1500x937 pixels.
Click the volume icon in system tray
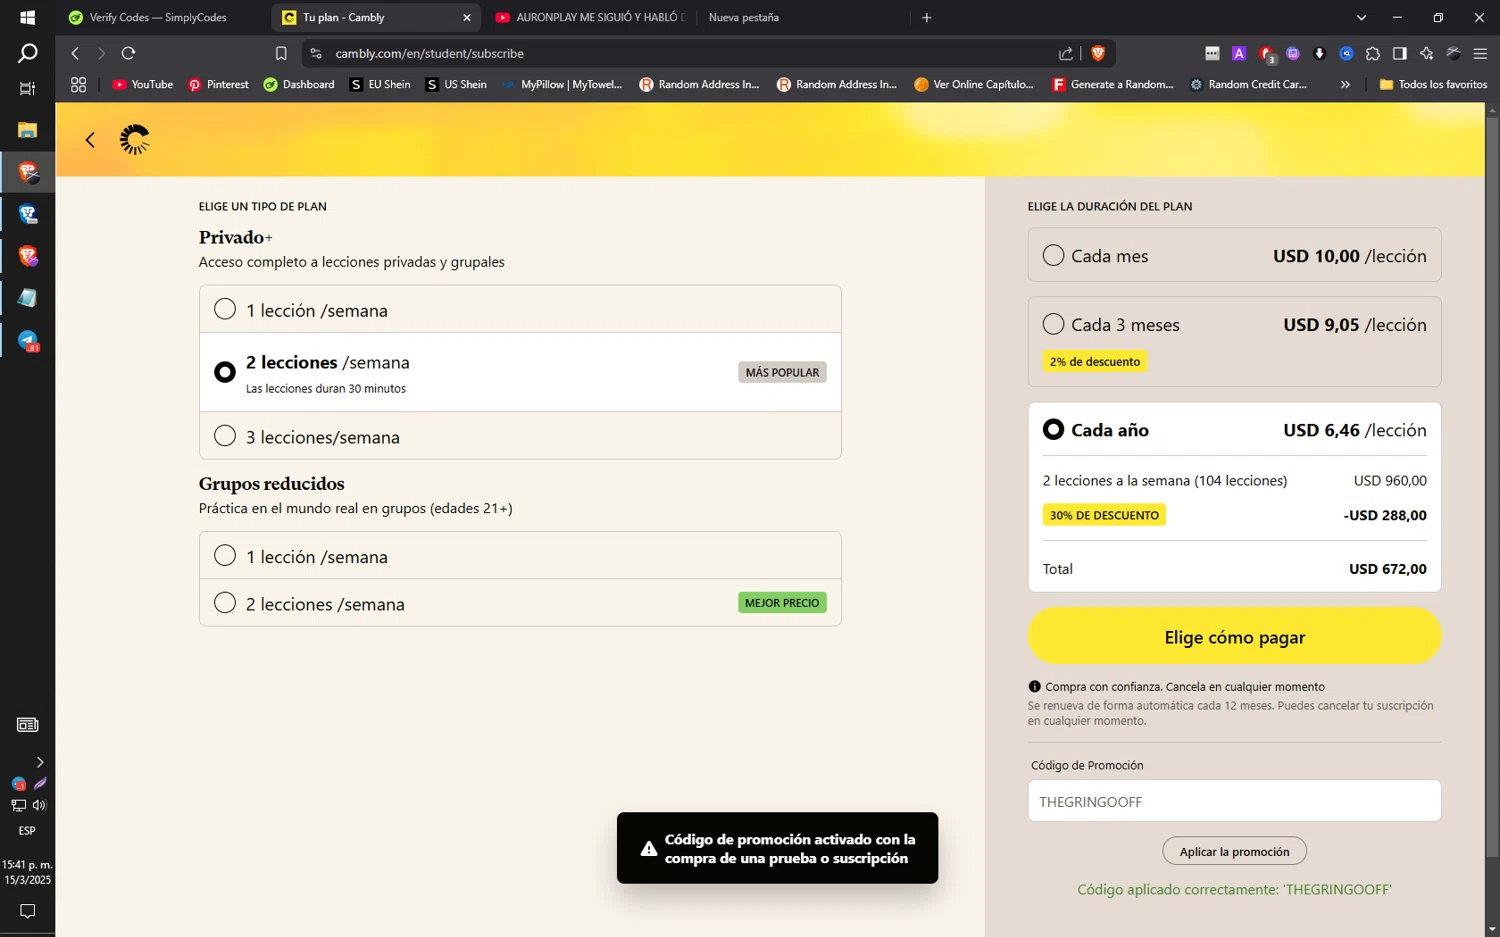click(x=39, y=805)
